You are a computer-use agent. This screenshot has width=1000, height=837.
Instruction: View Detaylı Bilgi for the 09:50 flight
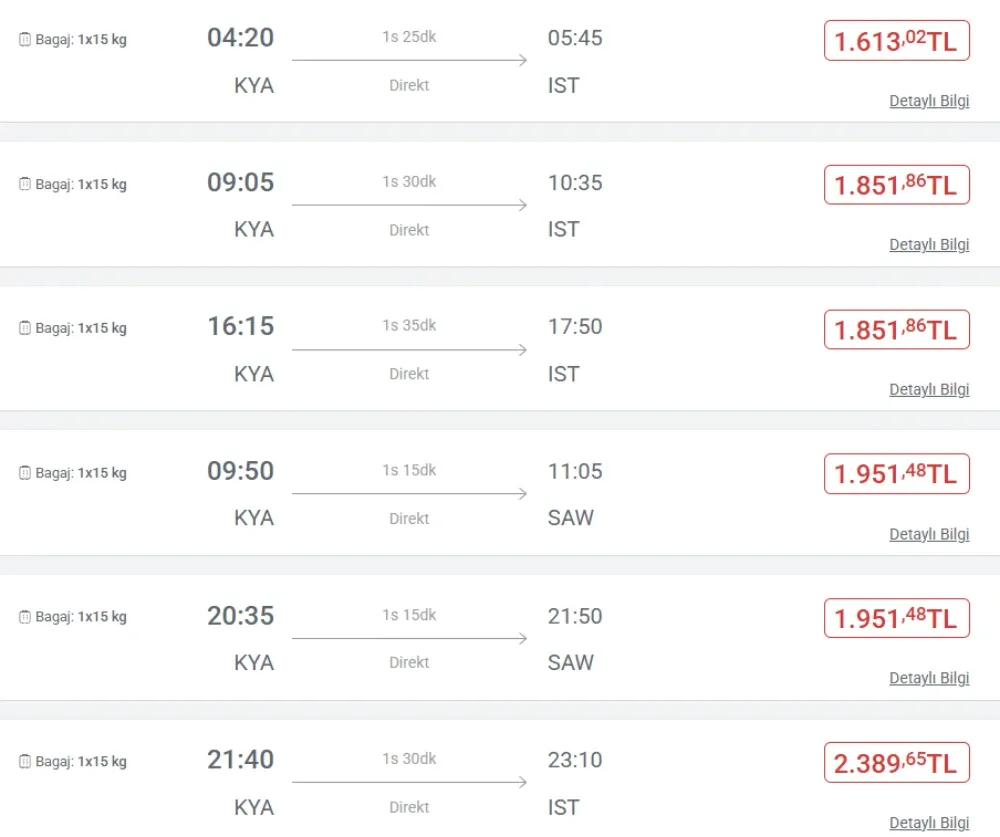[x=929, y=534]
